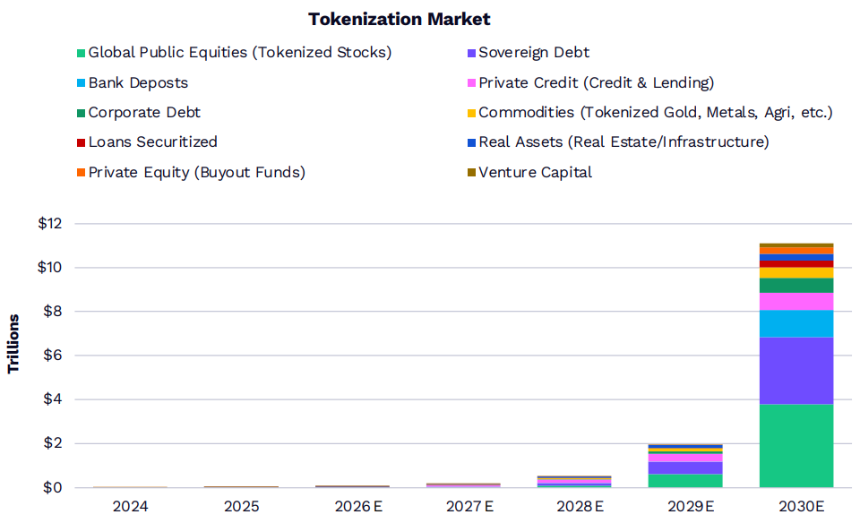Click the green segment of the 2030E bar
The width and height of the screenshot is (860, 523).
click(796, 445)
